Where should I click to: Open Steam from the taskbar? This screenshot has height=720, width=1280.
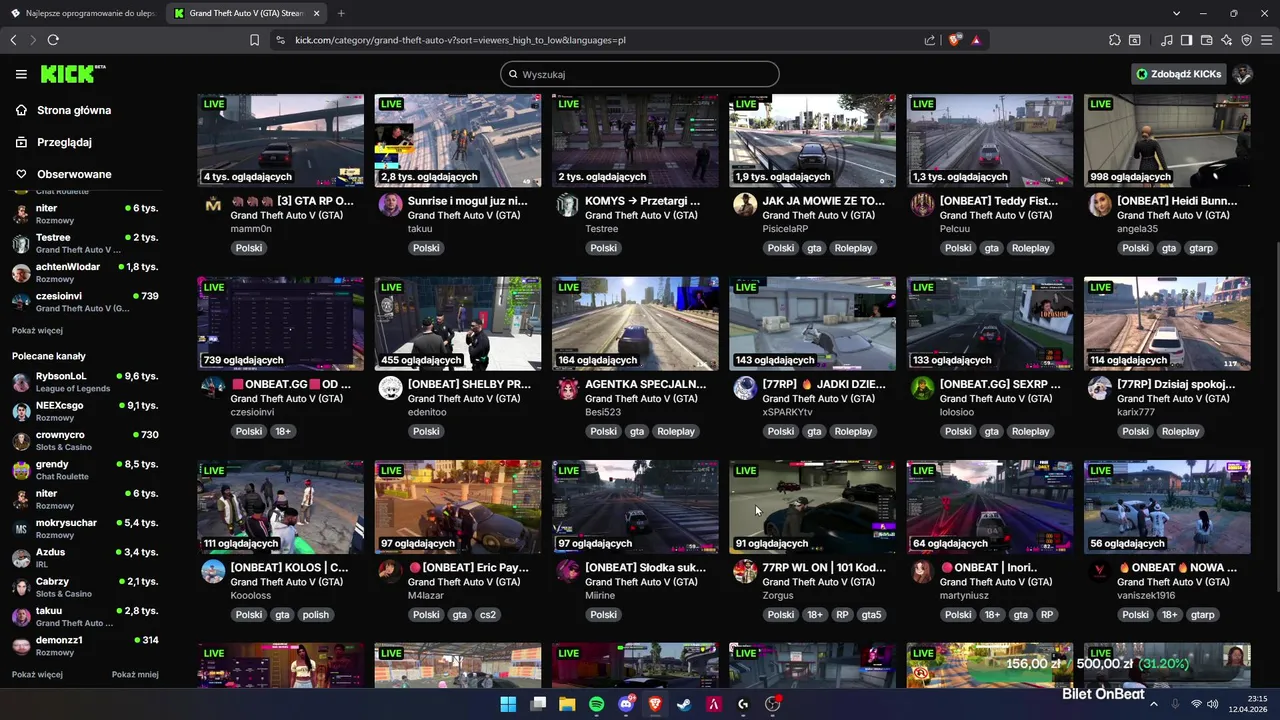pyautogui.click(x=684, y=704)
